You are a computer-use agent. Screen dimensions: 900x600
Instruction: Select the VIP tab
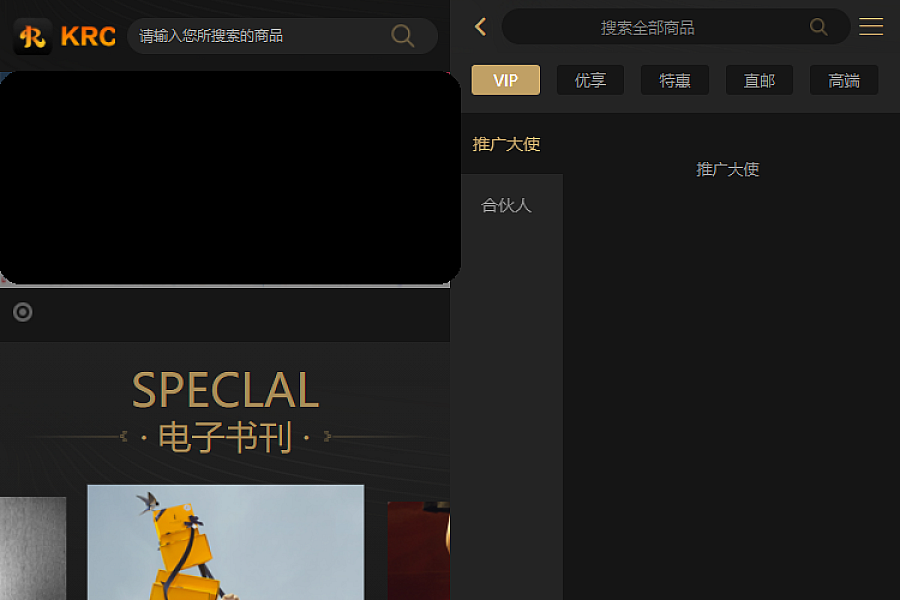tap(506, 80)
